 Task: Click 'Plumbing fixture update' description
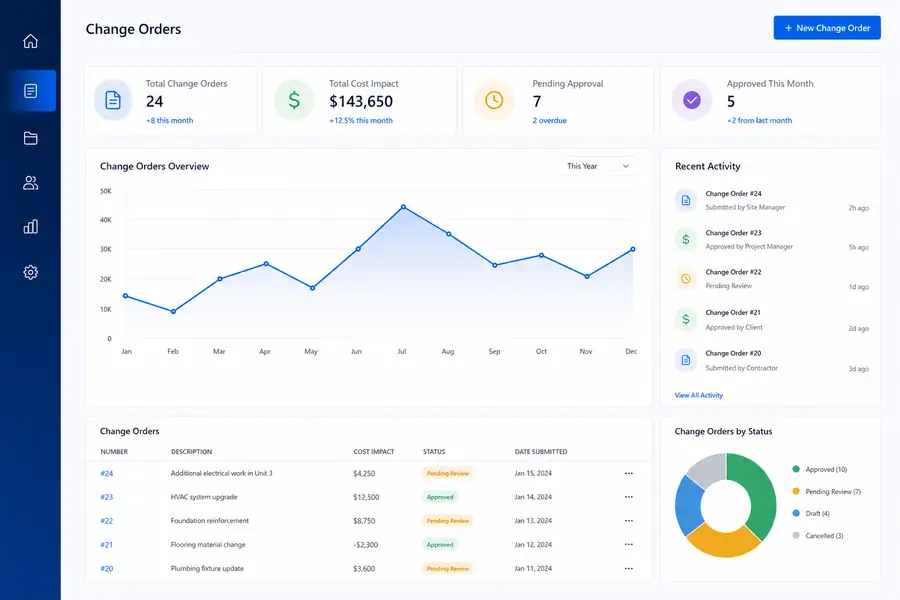click(207, 568)
